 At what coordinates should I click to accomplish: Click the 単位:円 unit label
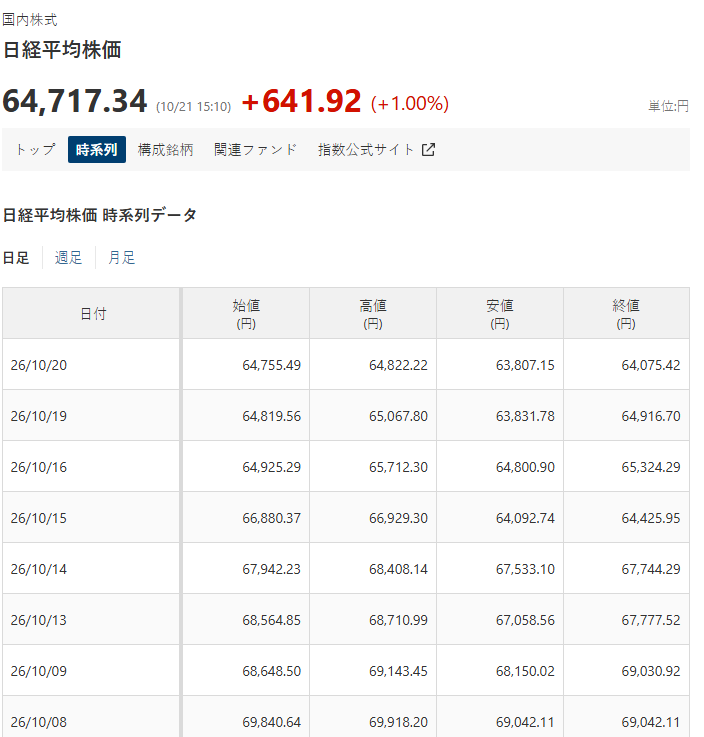pyautogui.click(x=668, y=106)
